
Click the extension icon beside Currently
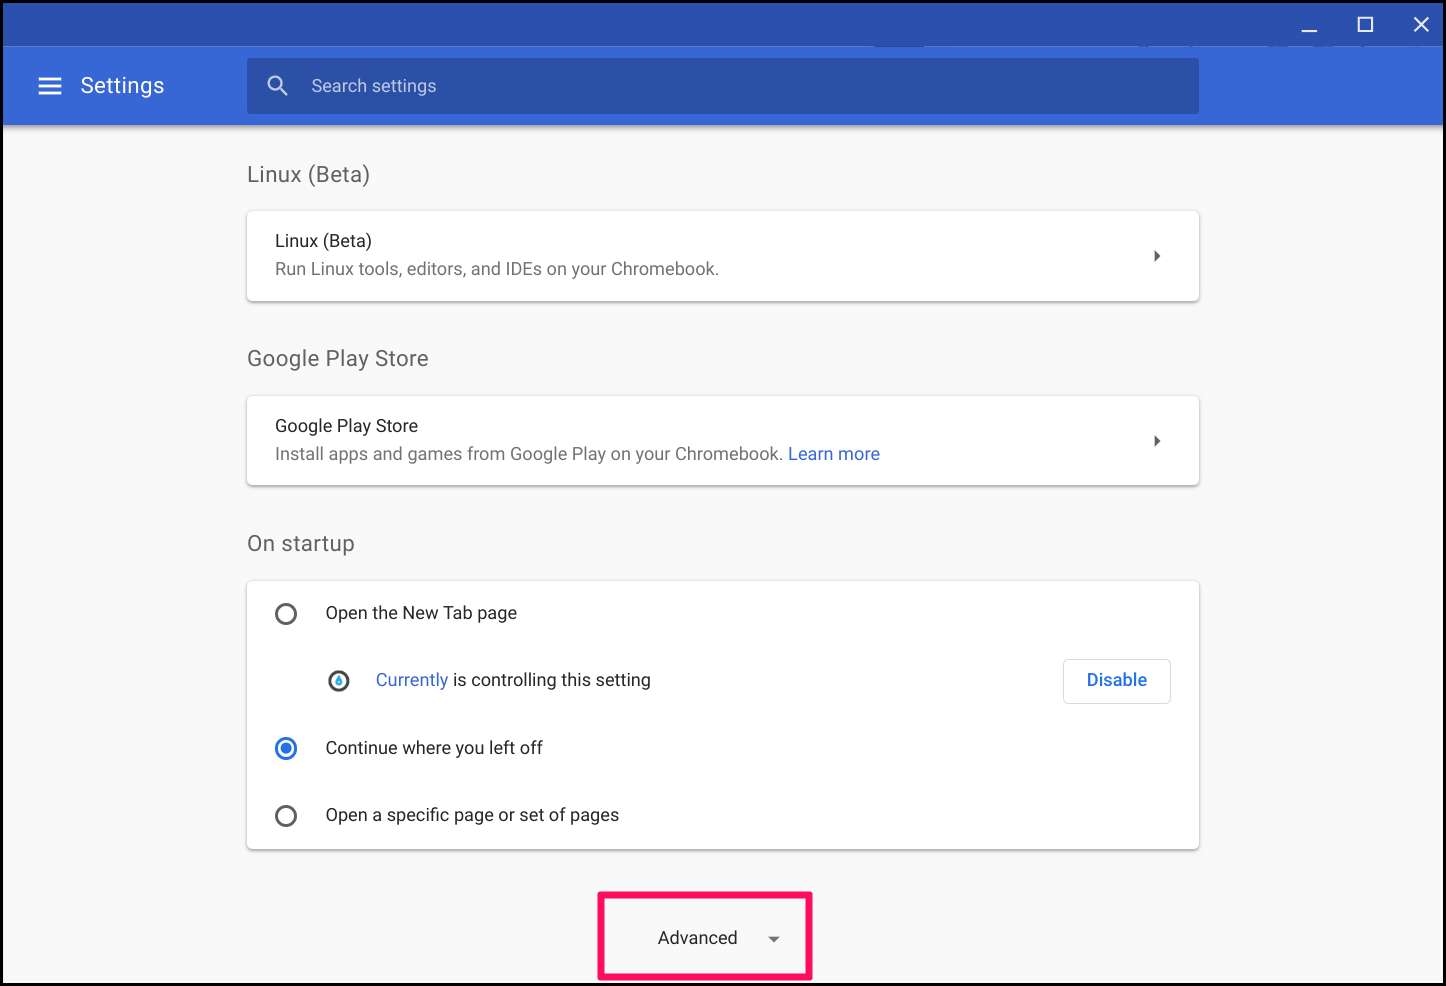click(339, 681)
